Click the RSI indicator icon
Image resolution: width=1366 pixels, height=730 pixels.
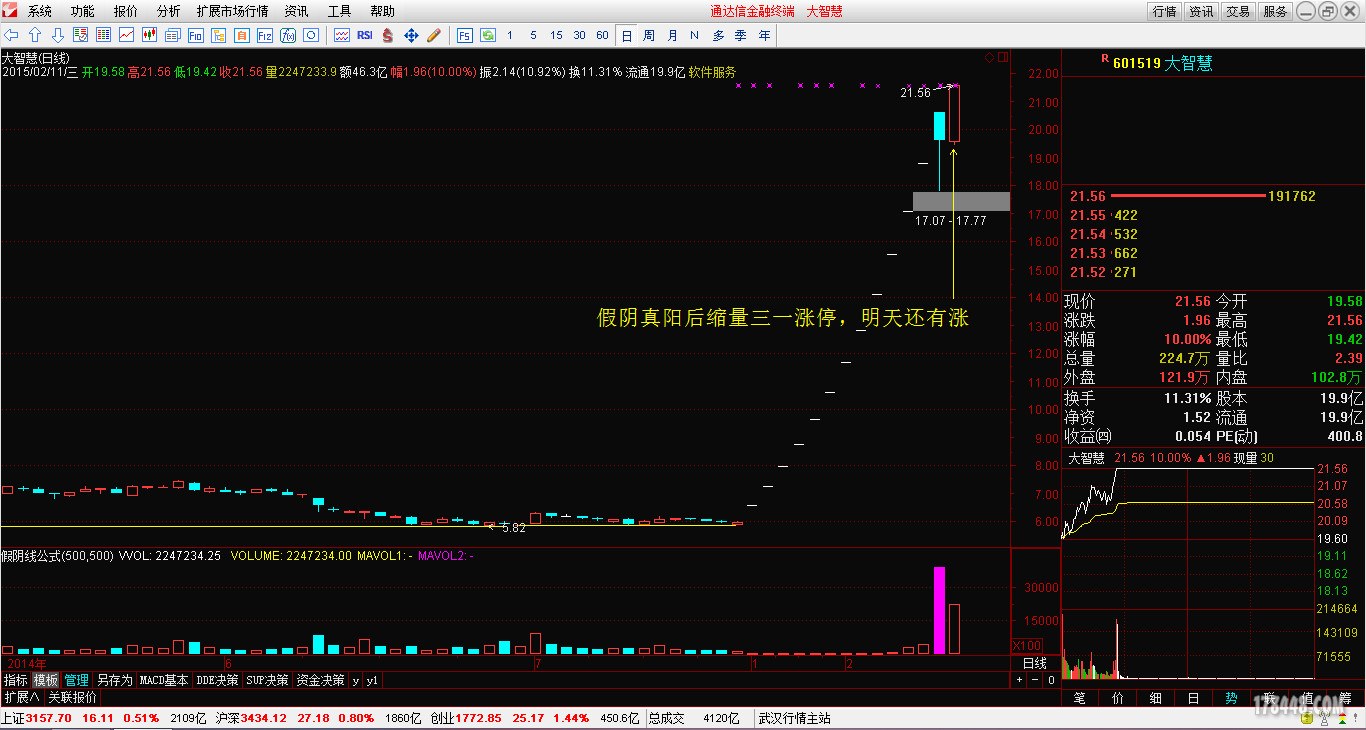coord(365,35)
